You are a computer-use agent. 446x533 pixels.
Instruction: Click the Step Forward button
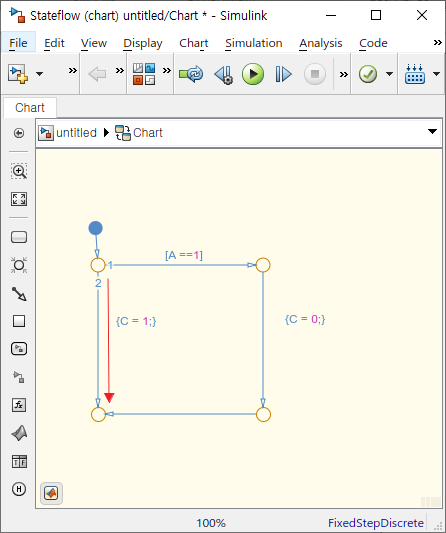click(283, 74)
